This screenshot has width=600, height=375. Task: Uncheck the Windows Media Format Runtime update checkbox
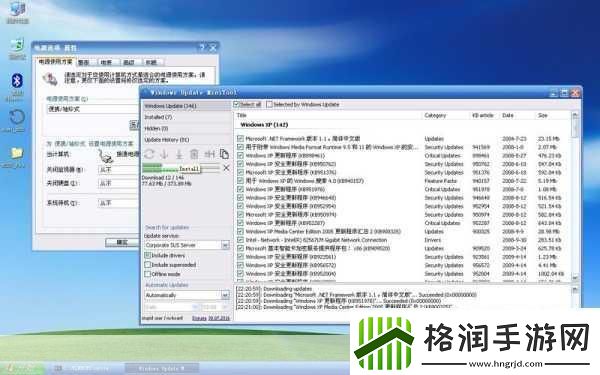240,147
